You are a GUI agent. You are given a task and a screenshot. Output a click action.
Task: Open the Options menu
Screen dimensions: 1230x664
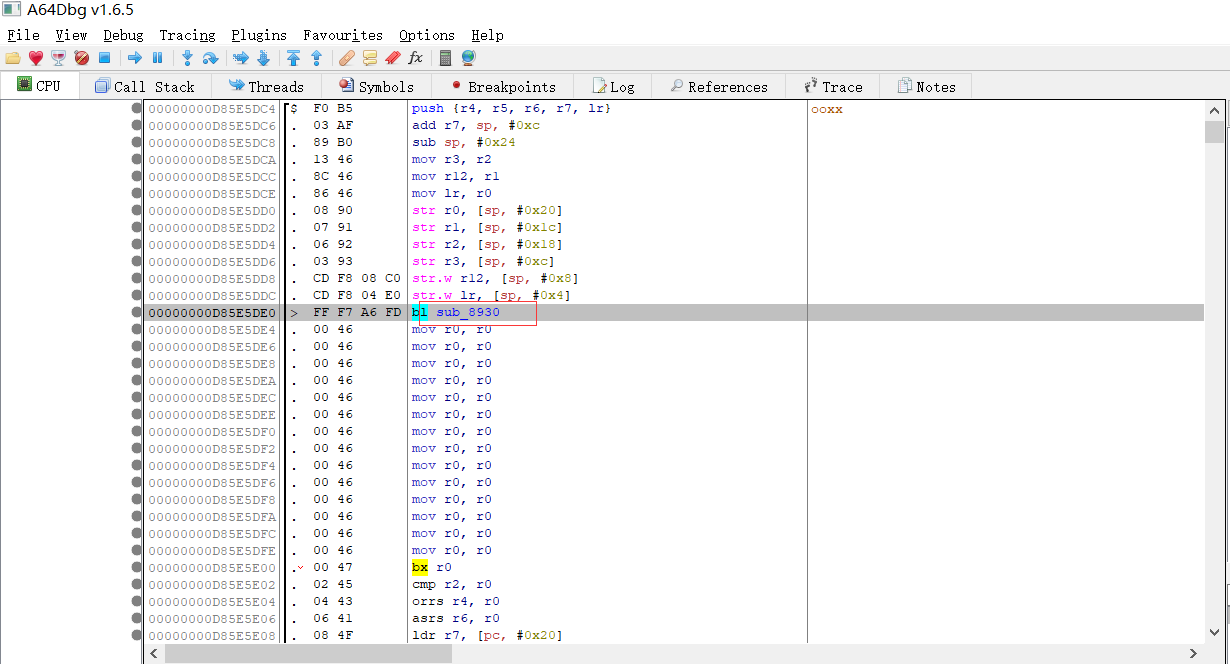[x=427, y=35]
